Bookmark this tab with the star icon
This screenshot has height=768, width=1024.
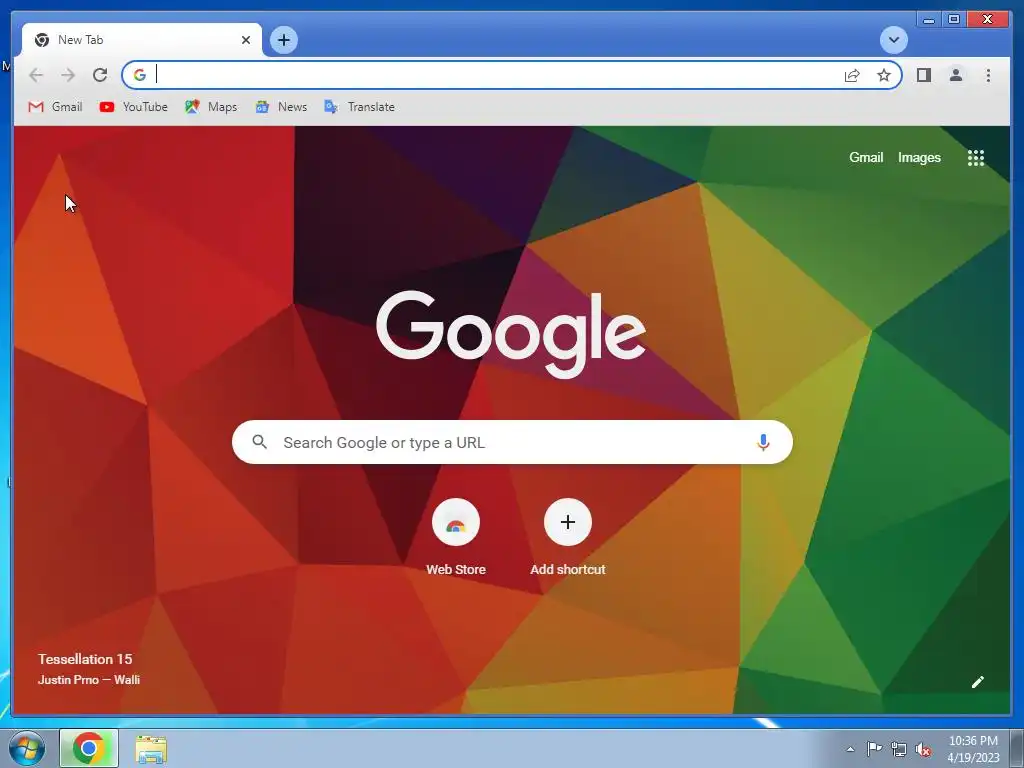[x=884, y=75]
